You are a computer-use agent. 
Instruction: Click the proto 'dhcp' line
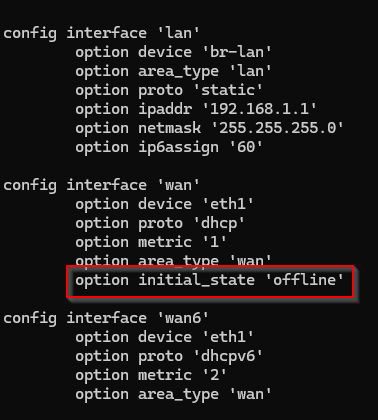pos(160,223)
